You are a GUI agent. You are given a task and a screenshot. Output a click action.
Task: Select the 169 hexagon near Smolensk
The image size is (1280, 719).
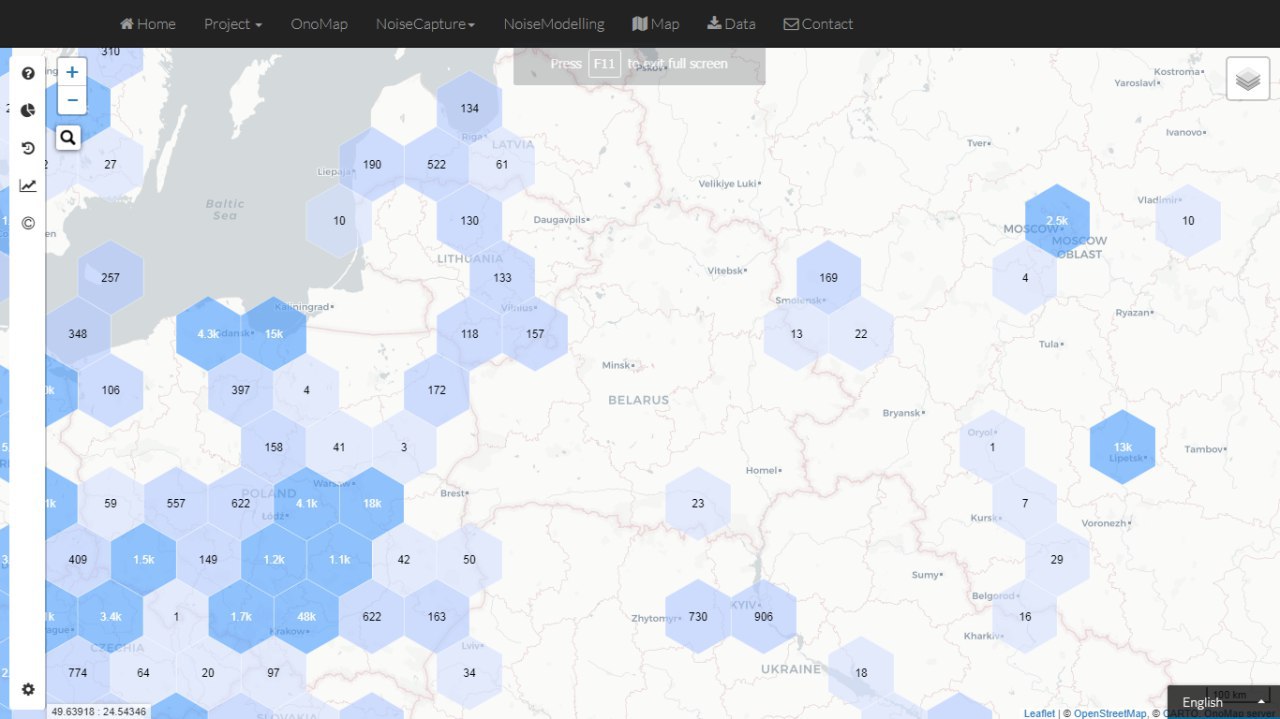pos(829,278)
